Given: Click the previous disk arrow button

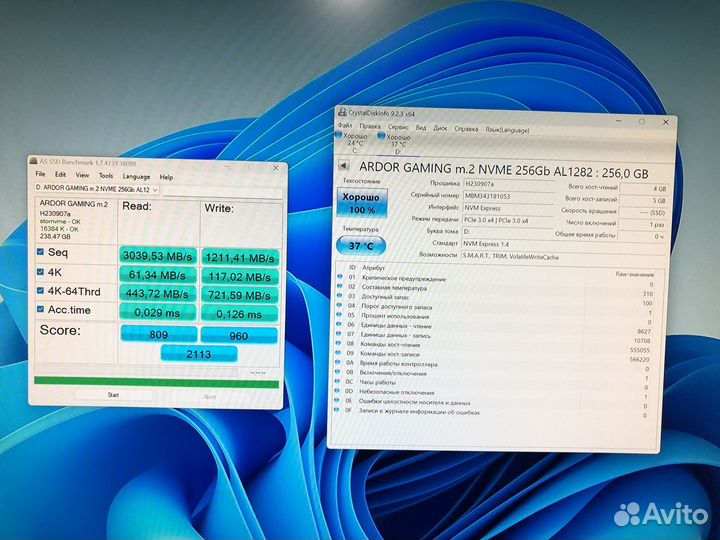Looking at the screenshot, I should pos(343,165).
